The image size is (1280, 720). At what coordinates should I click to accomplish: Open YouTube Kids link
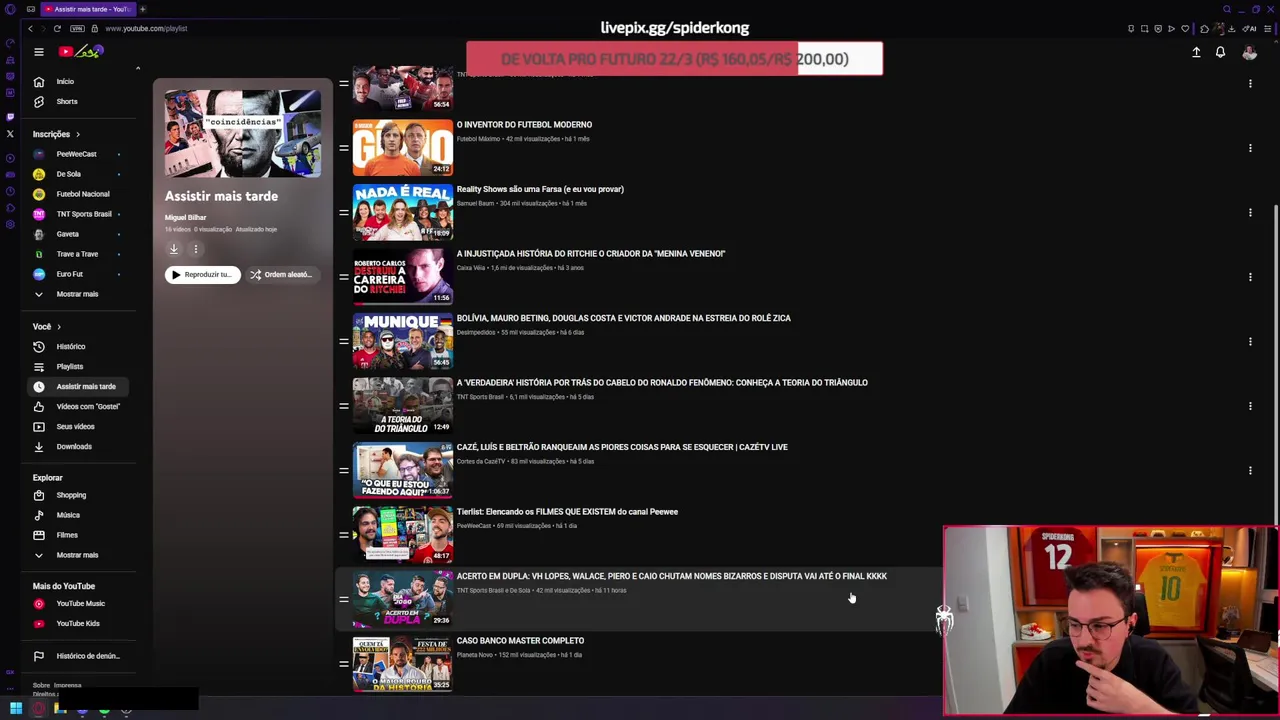pos(77,623)
